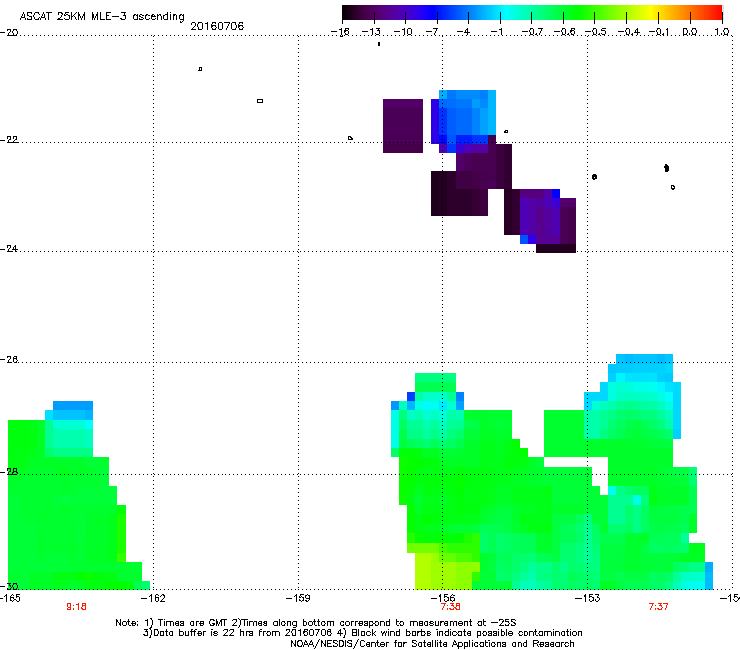
Task: Click the -0.1 color bar label
Action: click(x=659, y=32)
